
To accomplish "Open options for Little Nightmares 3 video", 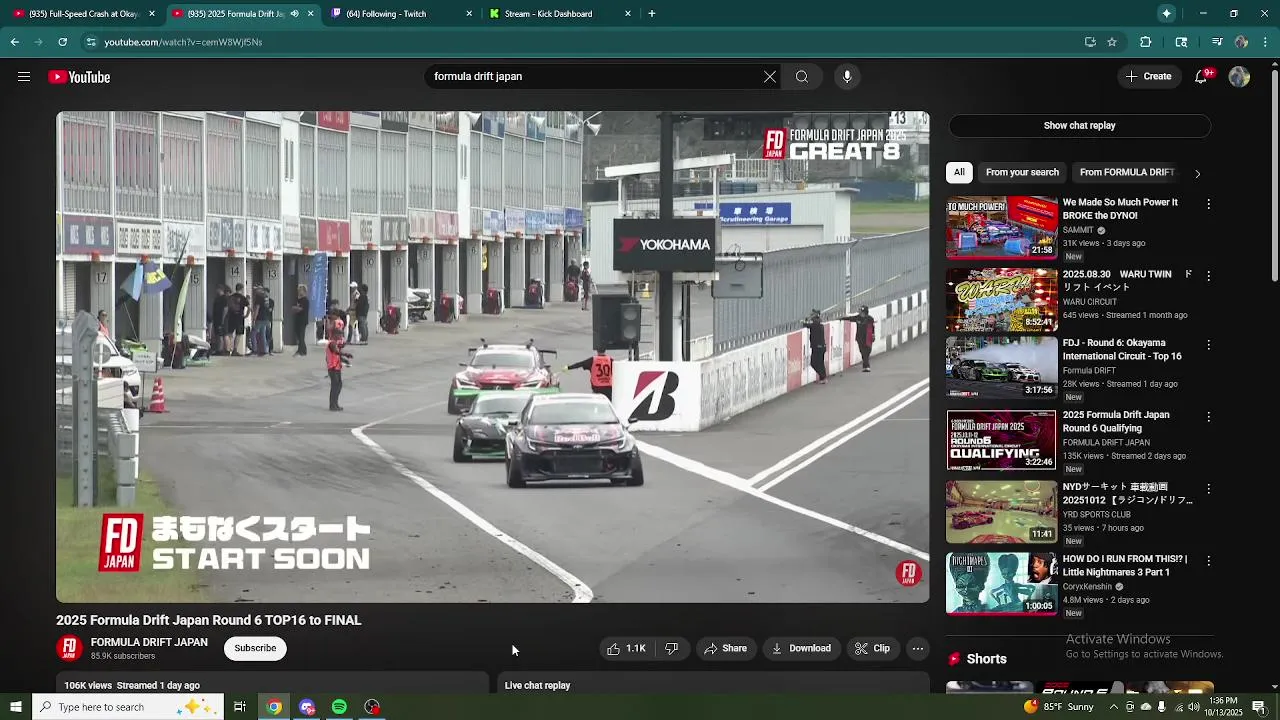I will coord(1208,561).
